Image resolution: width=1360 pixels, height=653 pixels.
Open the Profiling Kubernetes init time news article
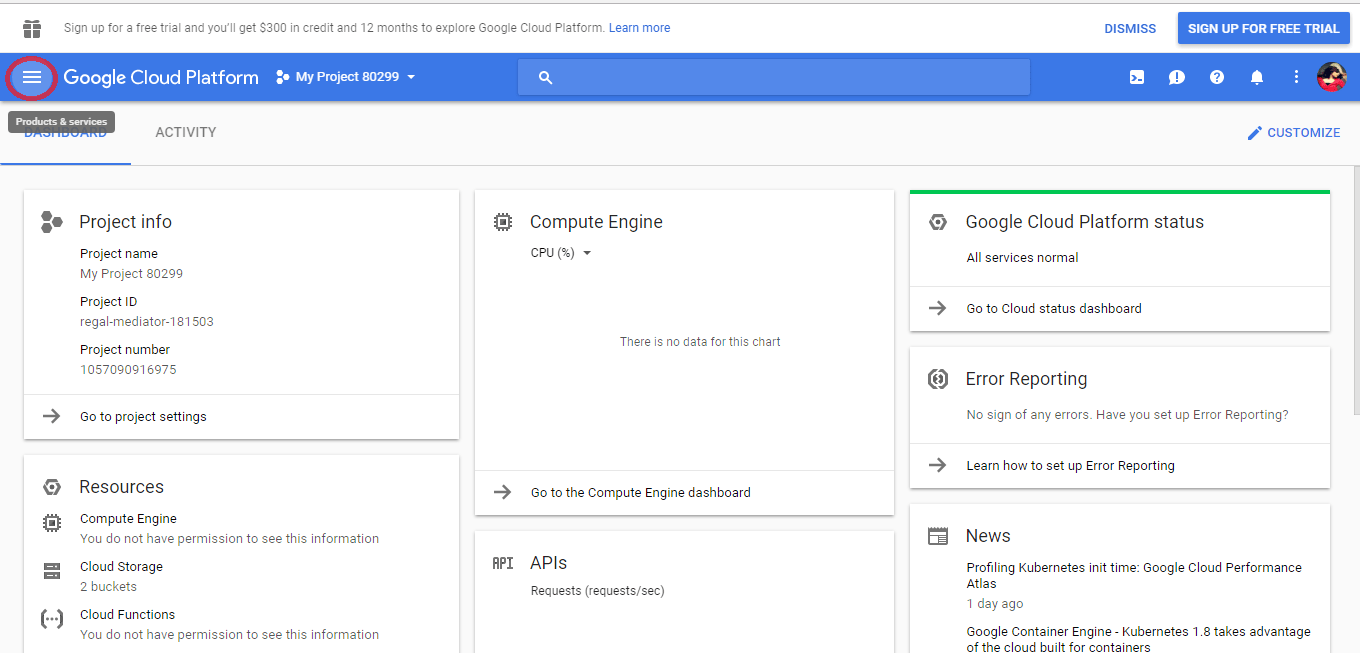[x=1134, y=576]
